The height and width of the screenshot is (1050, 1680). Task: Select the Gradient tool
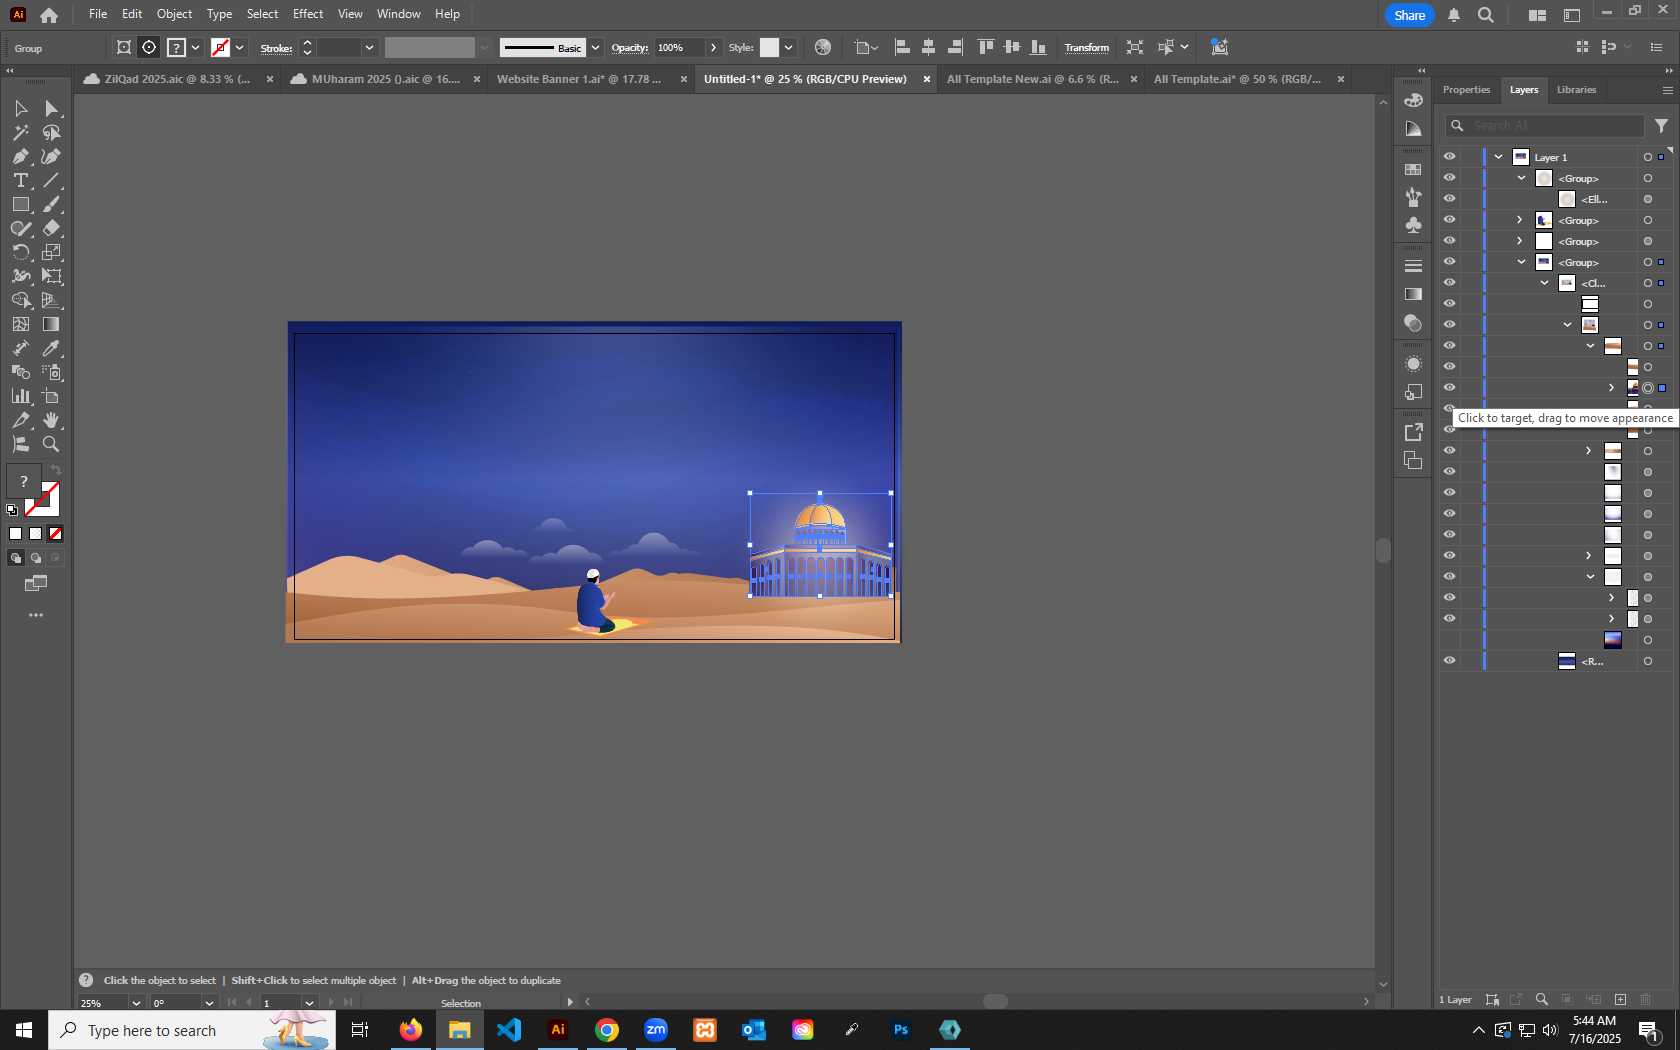click(51, 324)
